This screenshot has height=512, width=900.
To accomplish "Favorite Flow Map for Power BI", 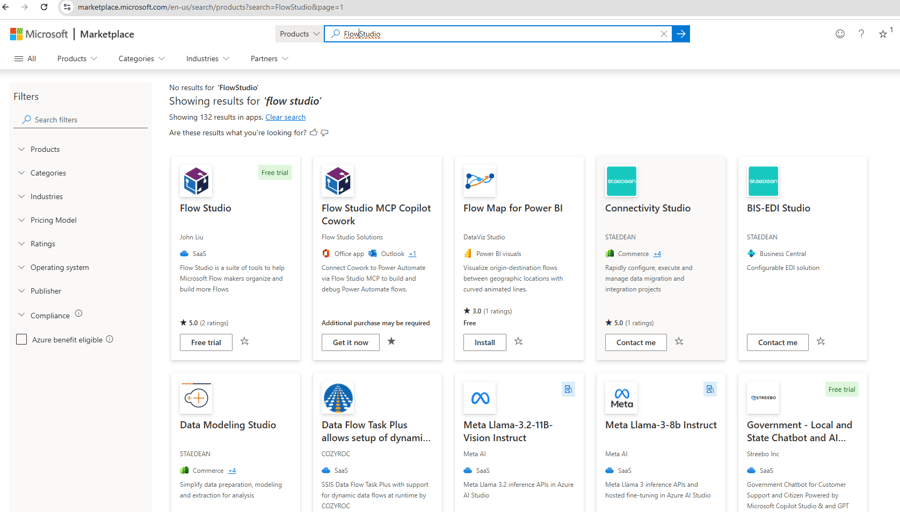I will click(x=518, y=342).
